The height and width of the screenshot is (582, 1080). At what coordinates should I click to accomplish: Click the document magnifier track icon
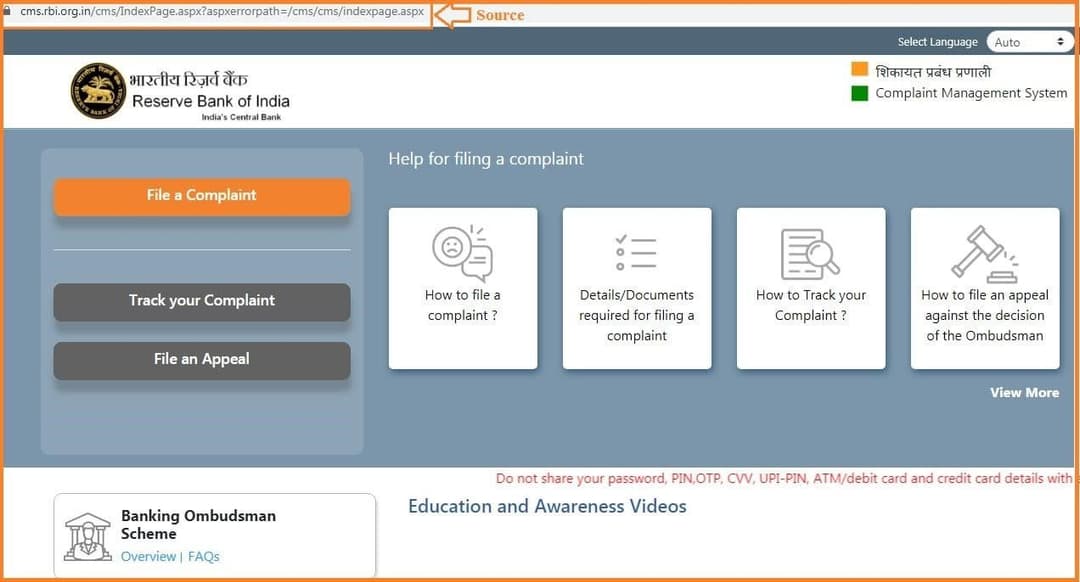point(810,253)
